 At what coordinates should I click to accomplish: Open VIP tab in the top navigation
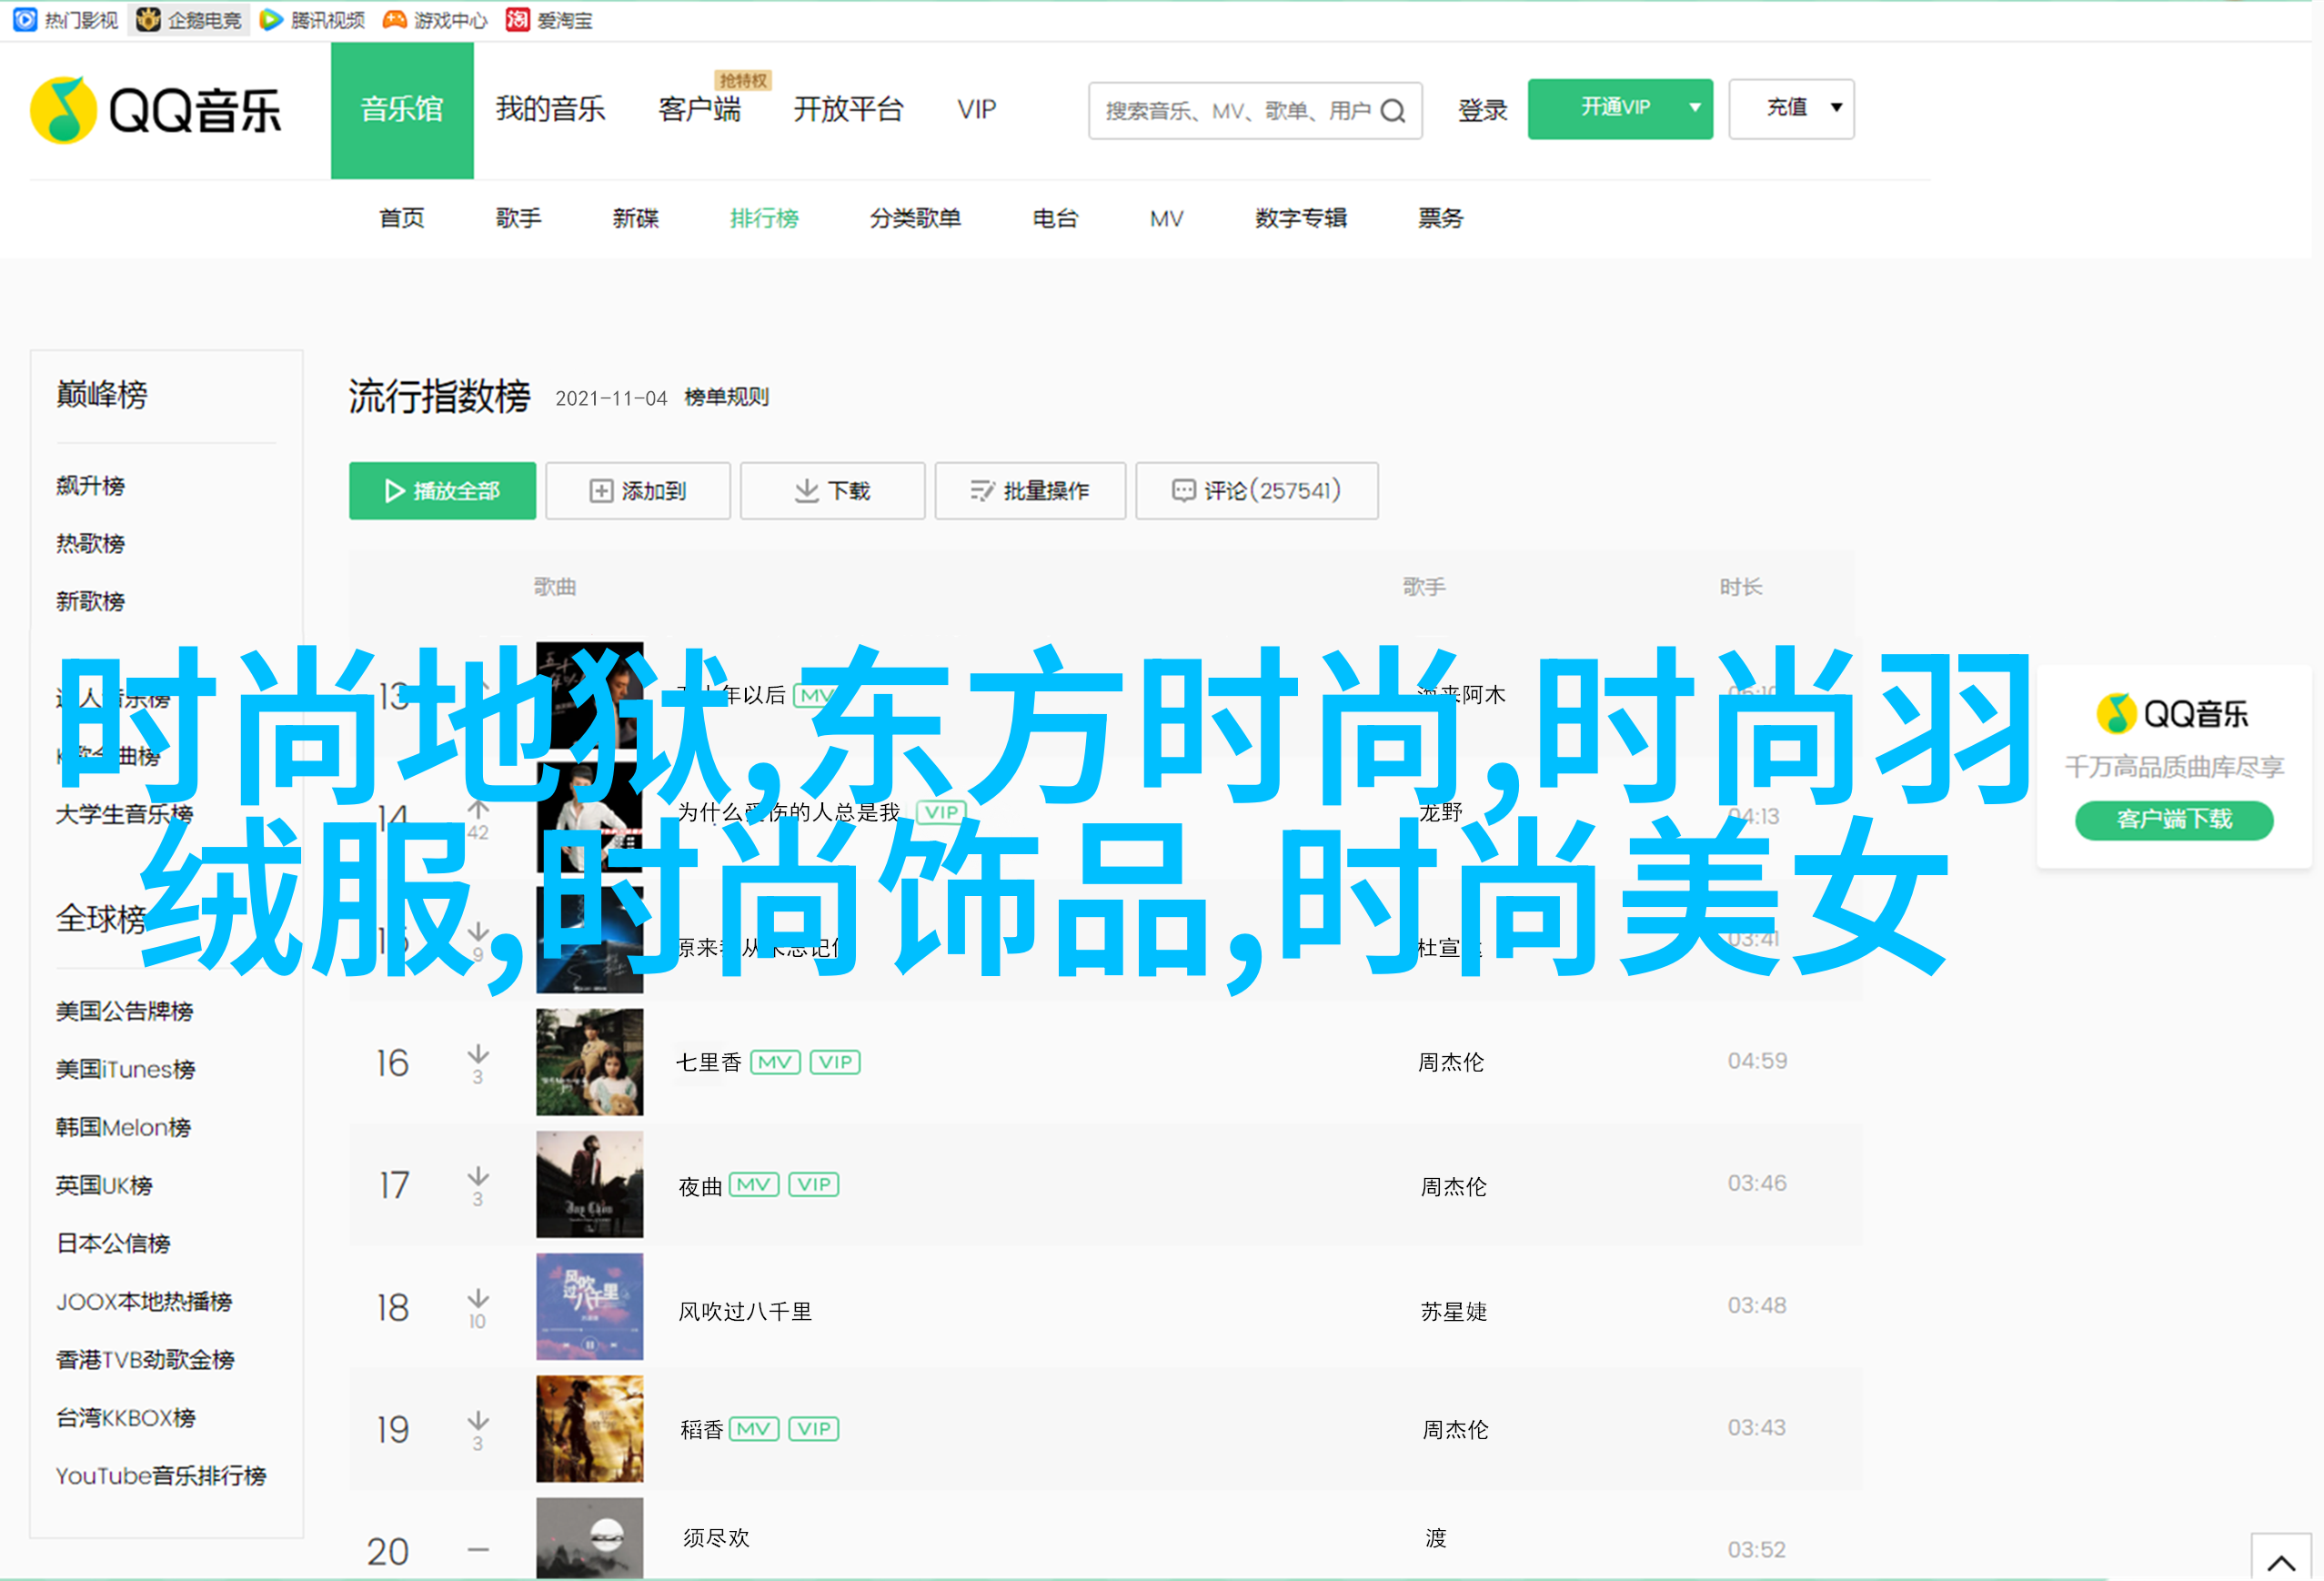(x=976, y=109)
